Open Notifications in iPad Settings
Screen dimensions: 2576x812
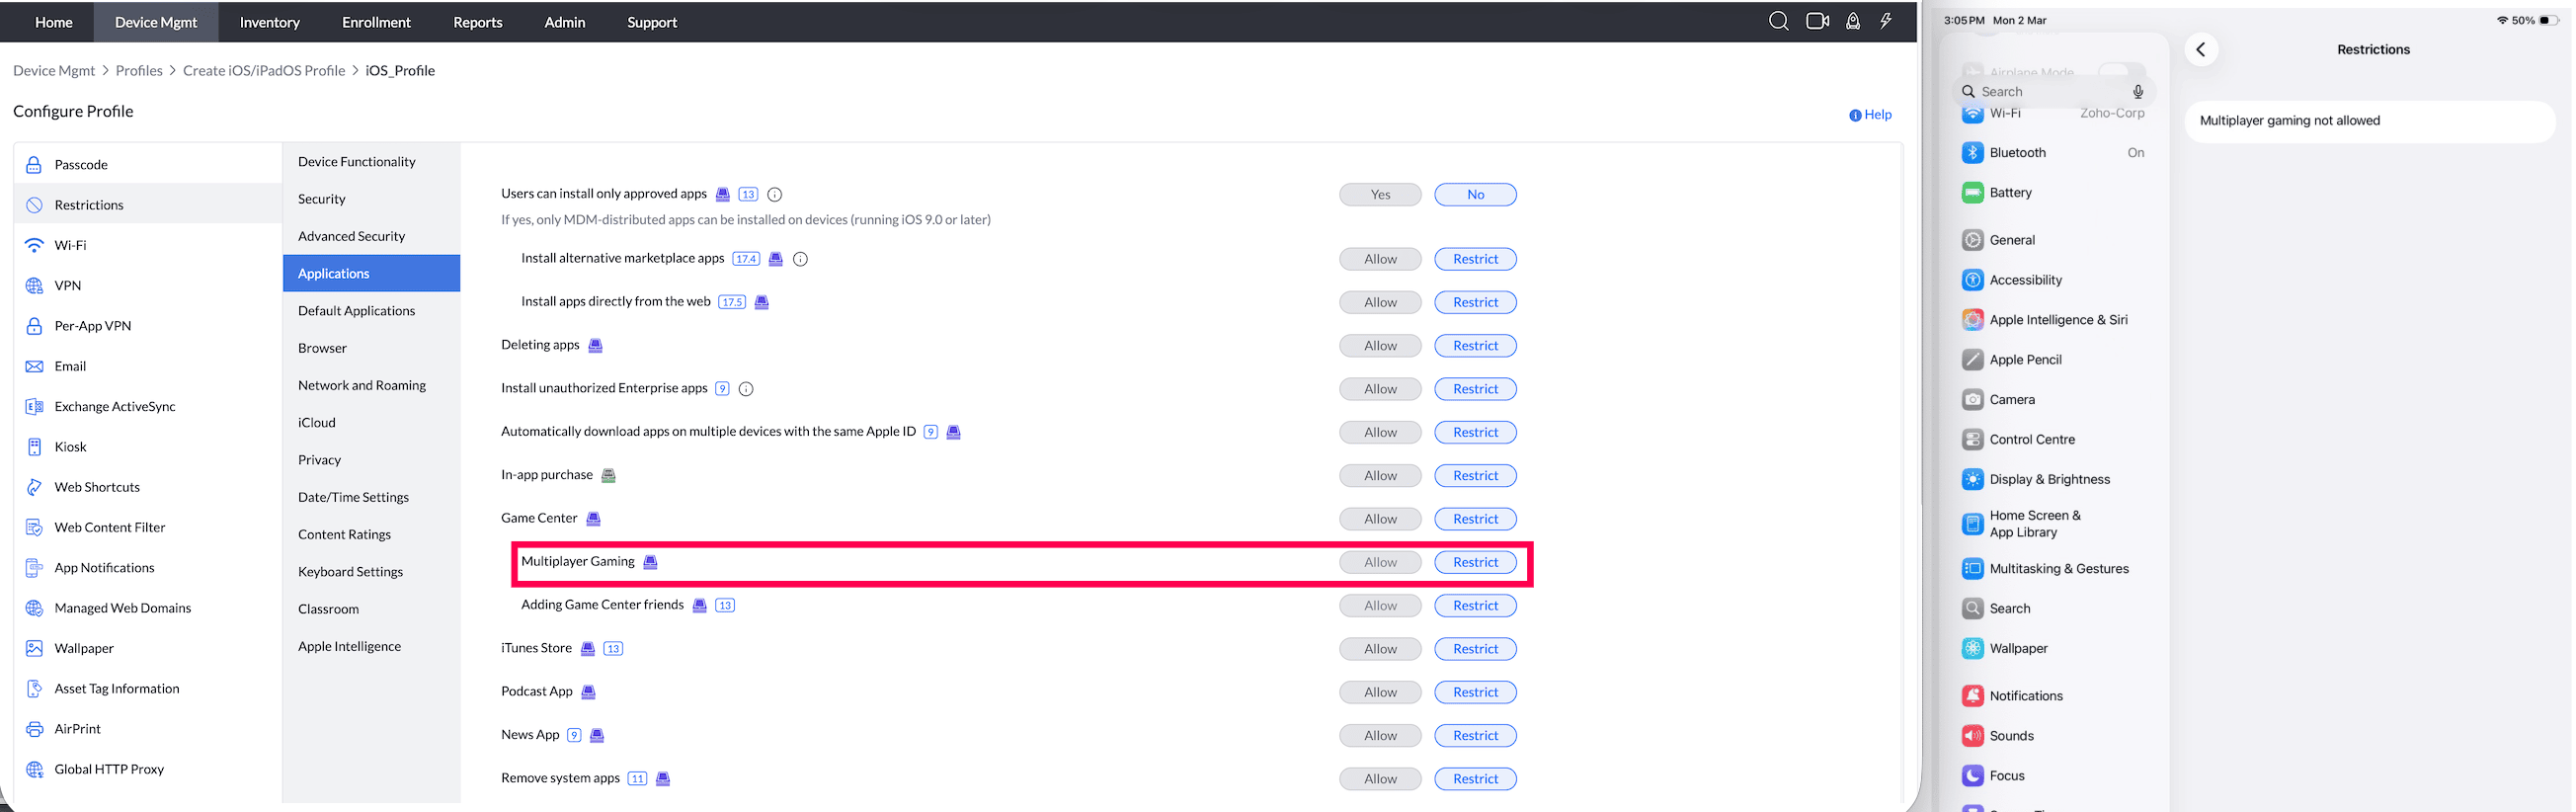click(x=2053, y=696)
